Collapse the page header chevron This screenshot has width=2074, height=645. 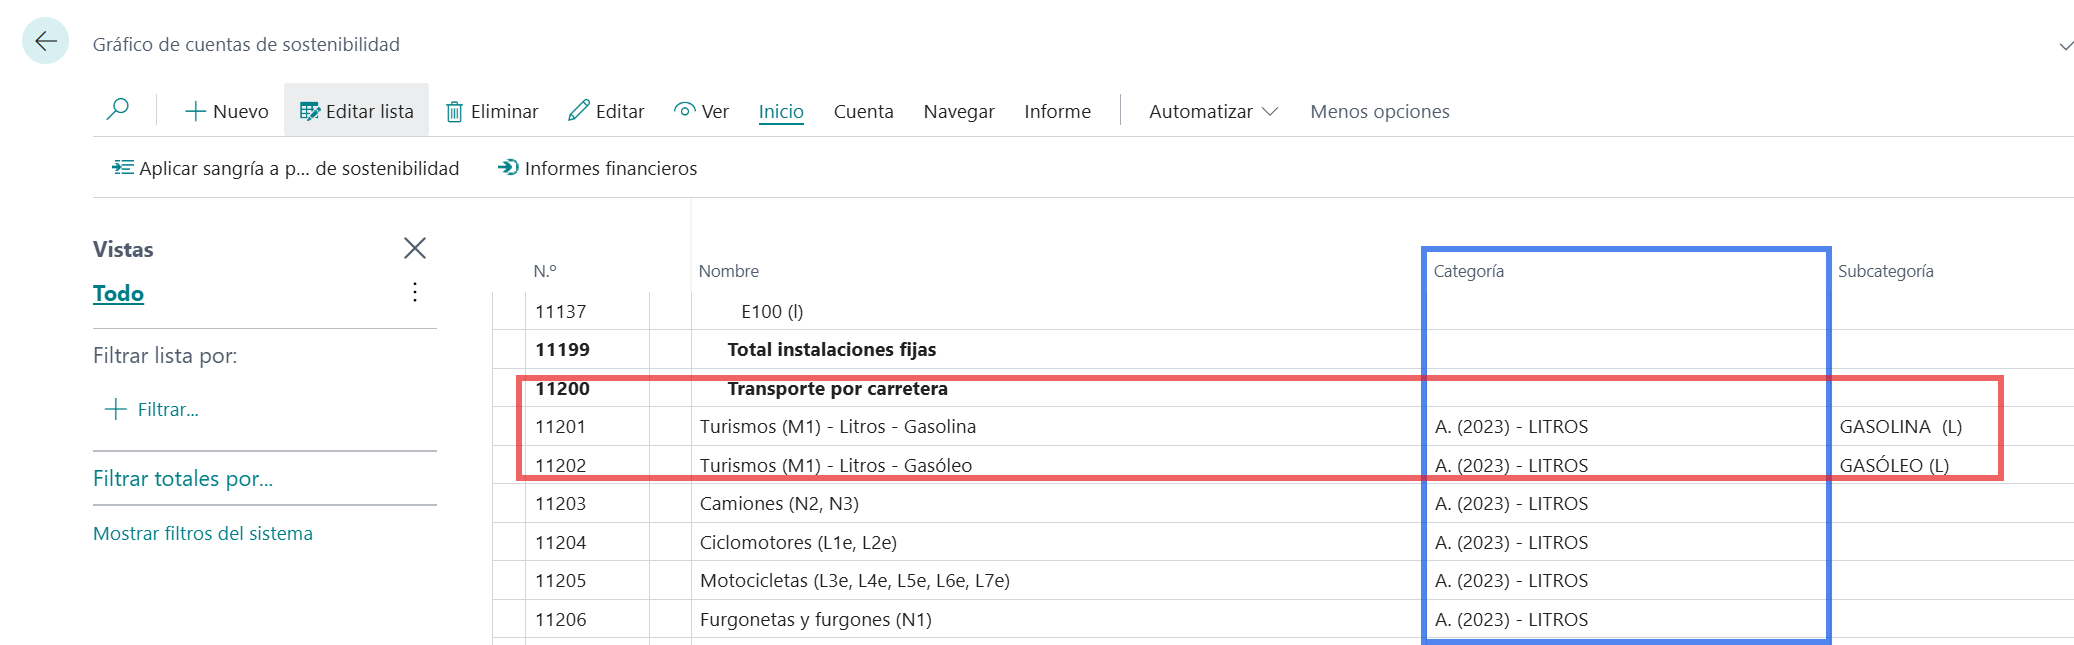point(2066,46)
